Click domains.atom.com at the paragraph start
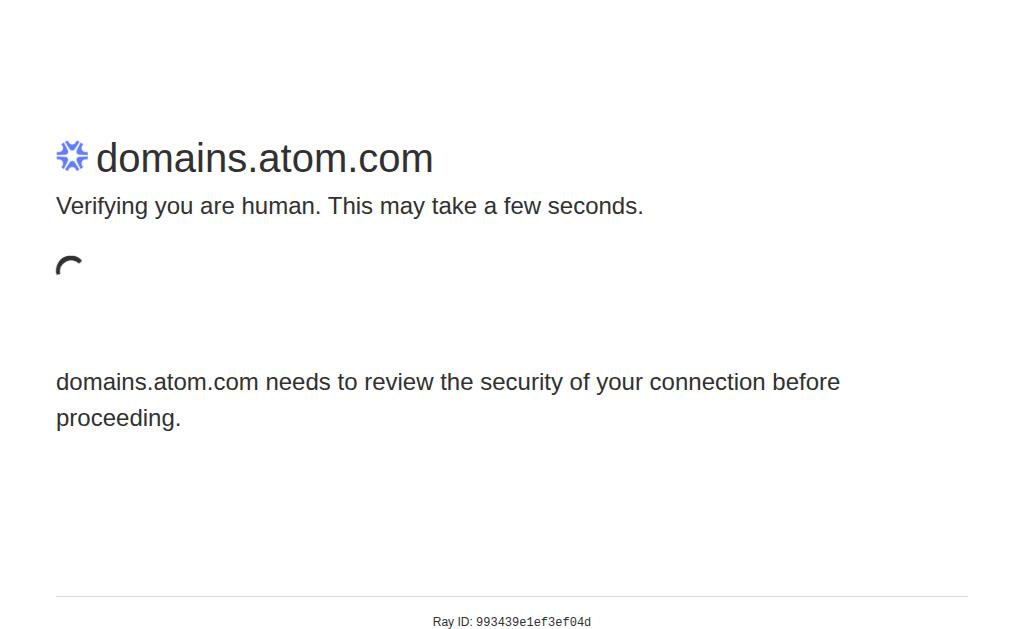The width and height of the screenshot is (1024, 629). [x=157, y=382]
